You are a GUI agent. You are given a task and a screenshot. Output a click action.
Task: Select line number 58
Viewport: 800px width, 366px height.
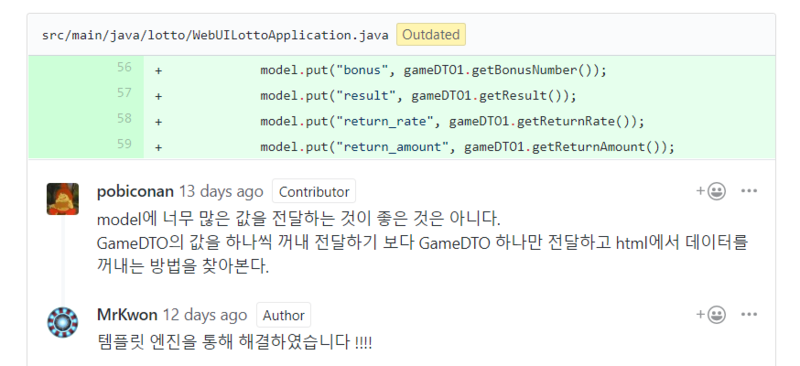pyautogui.click(x=124, y=118)
